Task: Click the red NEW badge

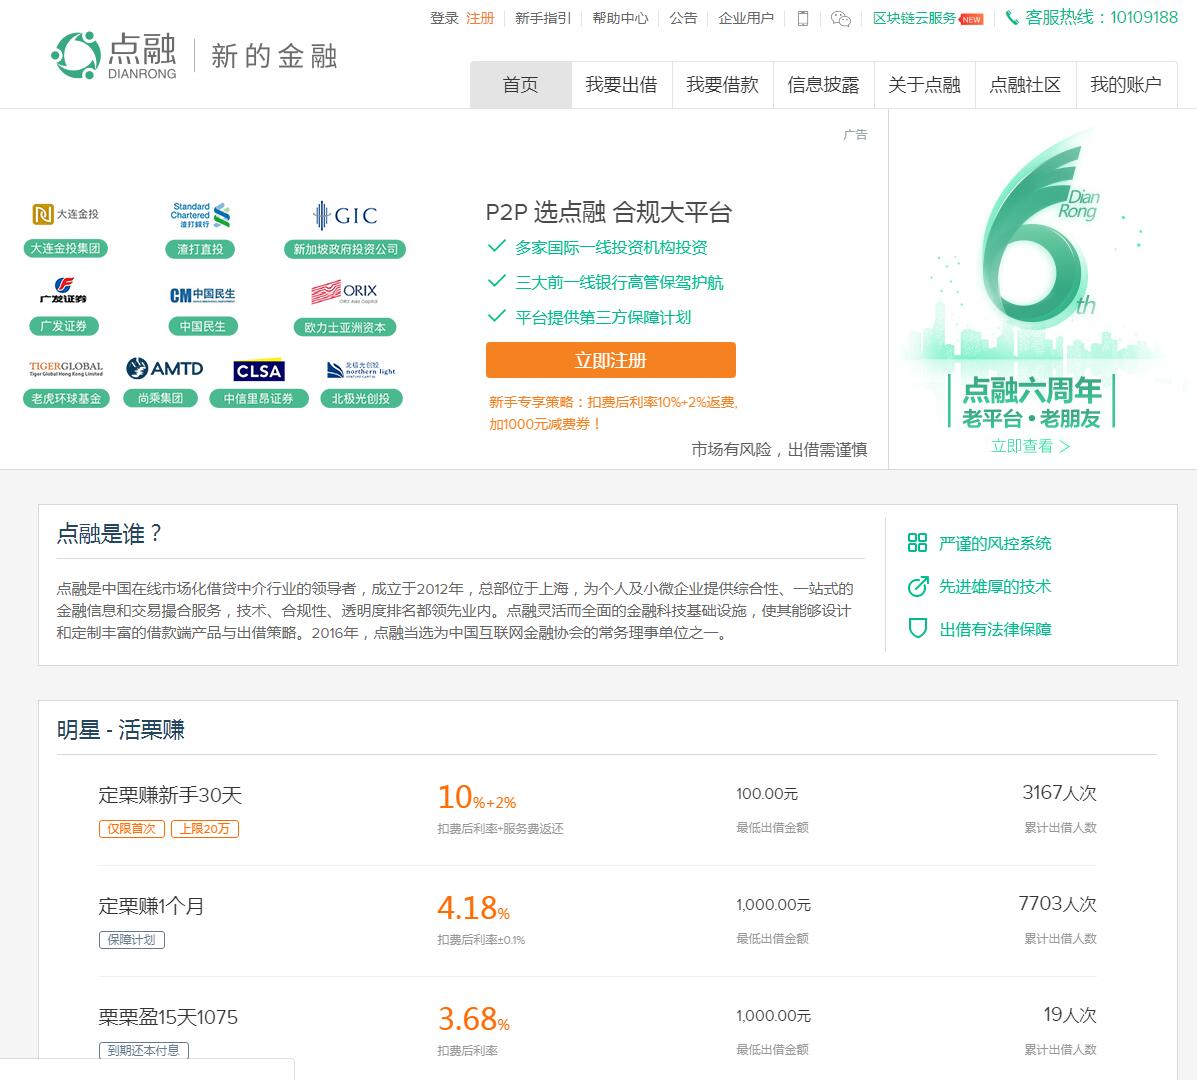Action: coord(971,20)
